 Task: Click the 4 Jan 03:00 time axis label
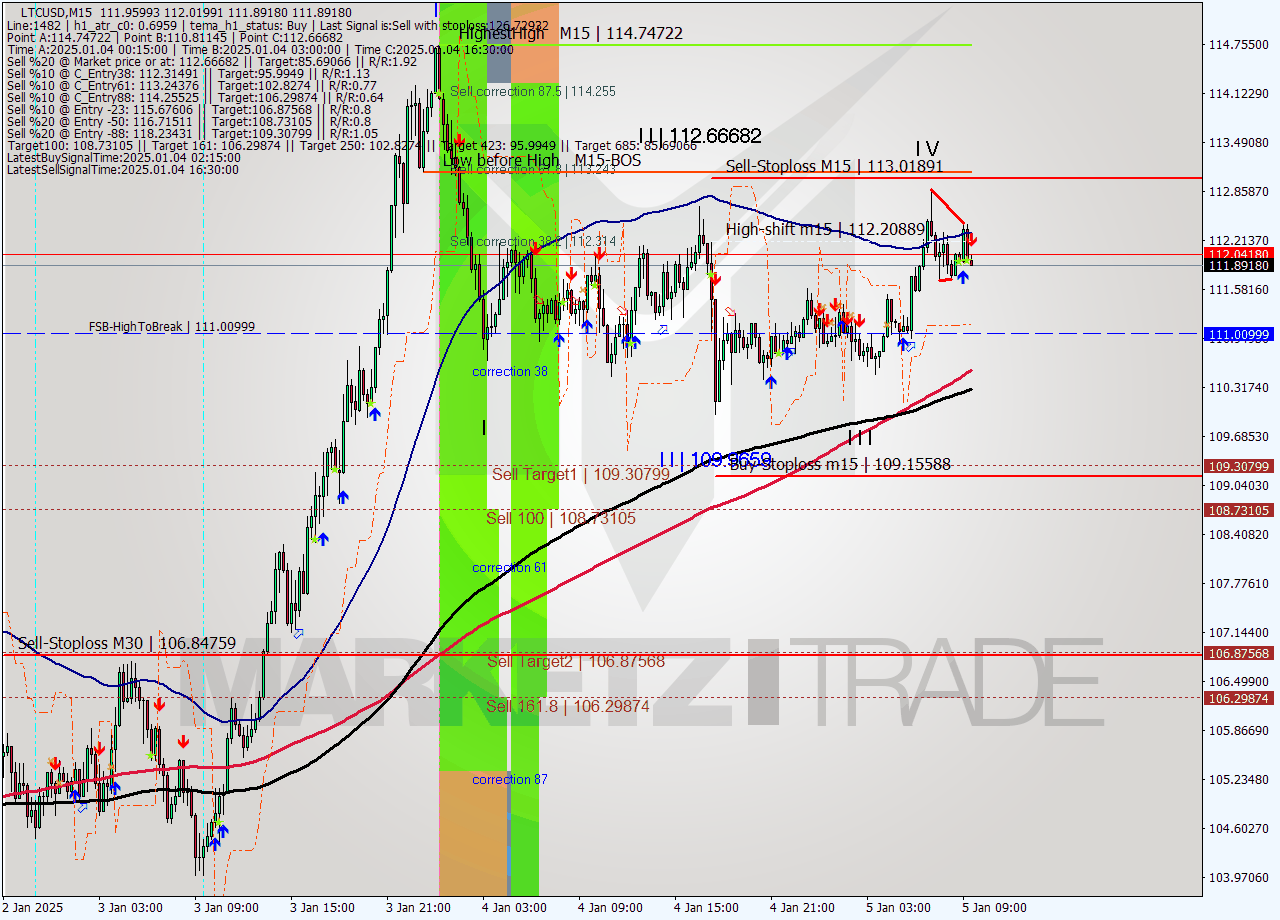(515, 908)
